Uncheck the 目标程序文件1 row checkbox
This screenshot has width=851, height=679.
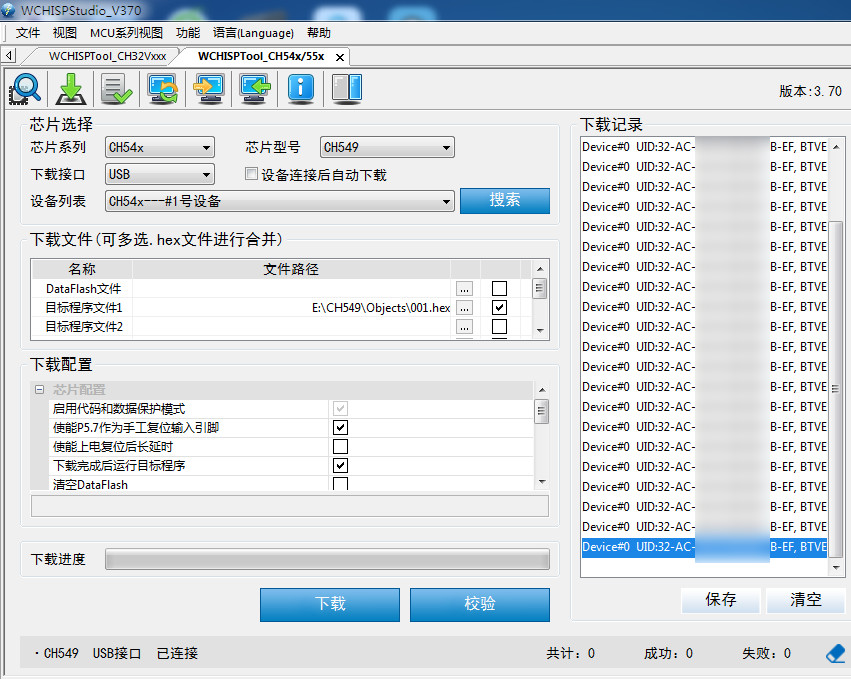pyautogui.click(x=499, y=307)
